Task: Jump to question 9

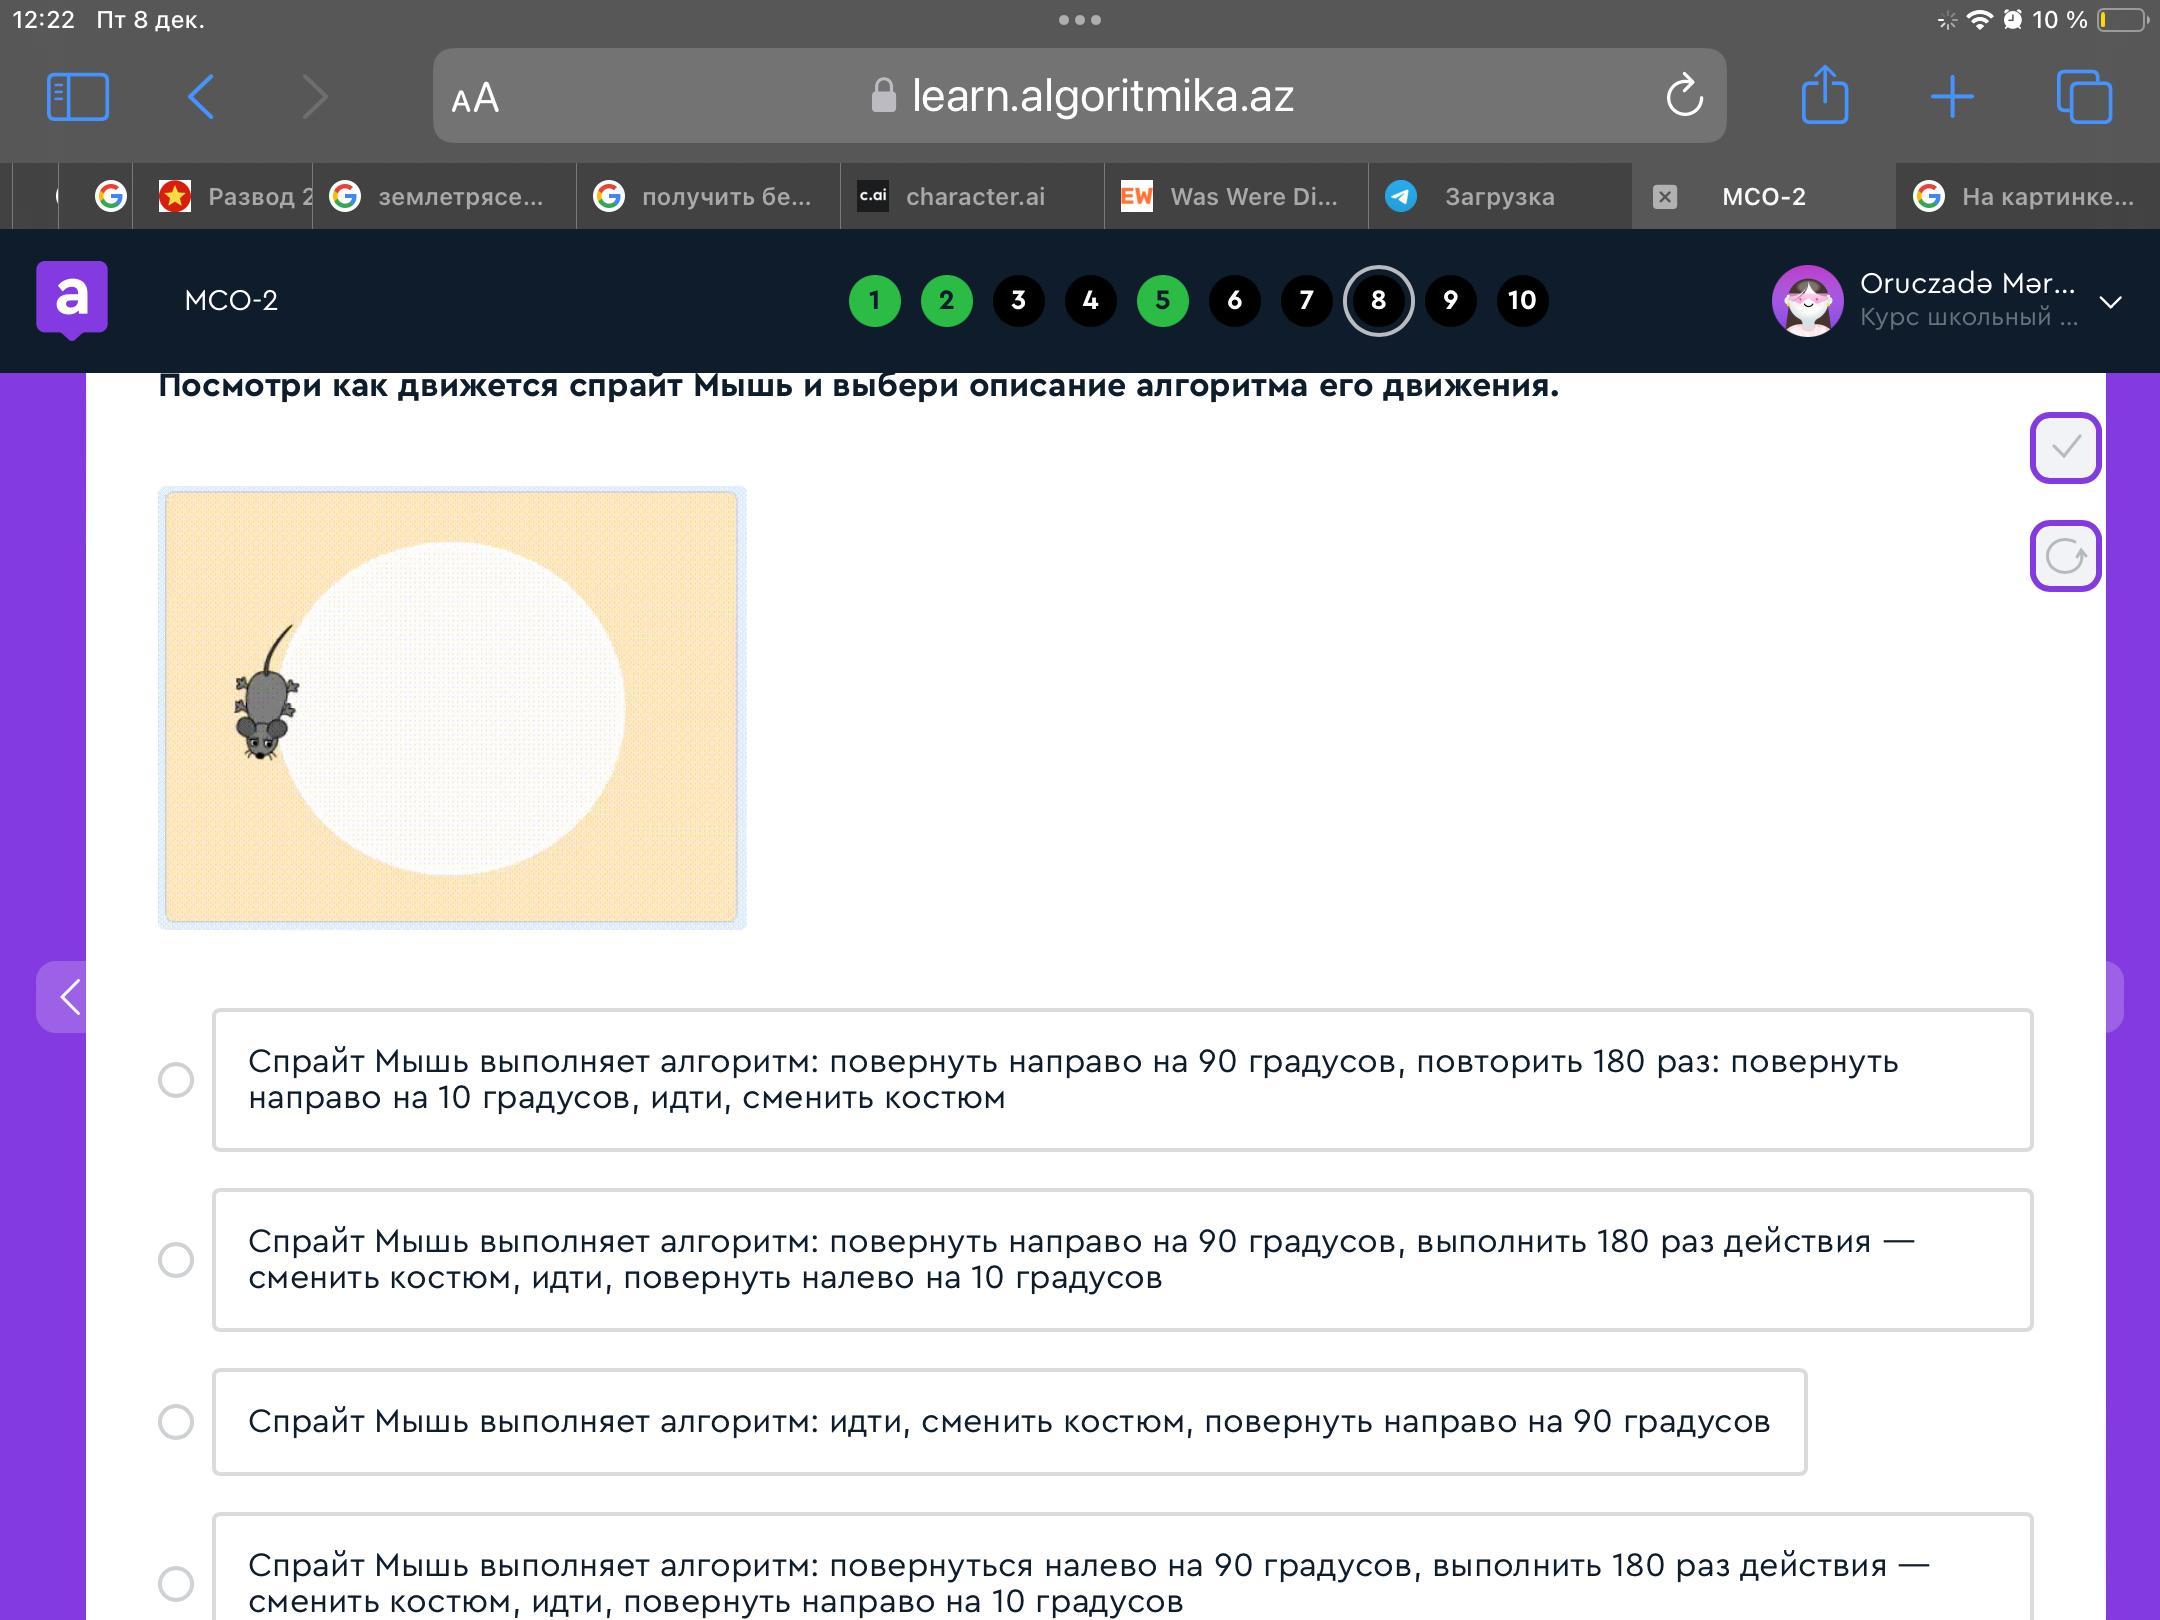Action: (x=1450, y=301)
